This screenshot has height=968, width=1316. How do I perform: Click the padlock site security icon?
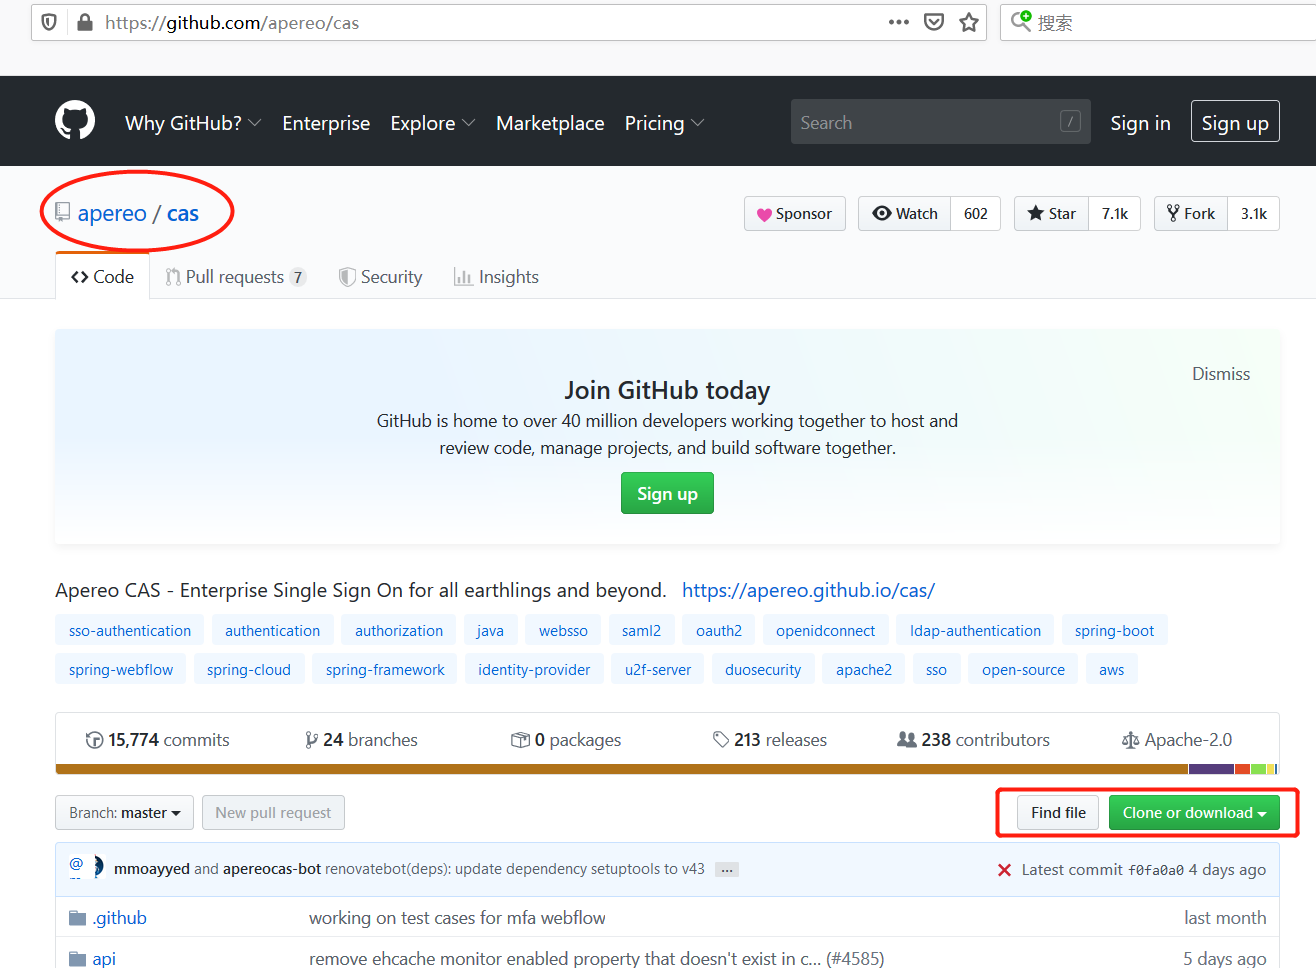85,22
